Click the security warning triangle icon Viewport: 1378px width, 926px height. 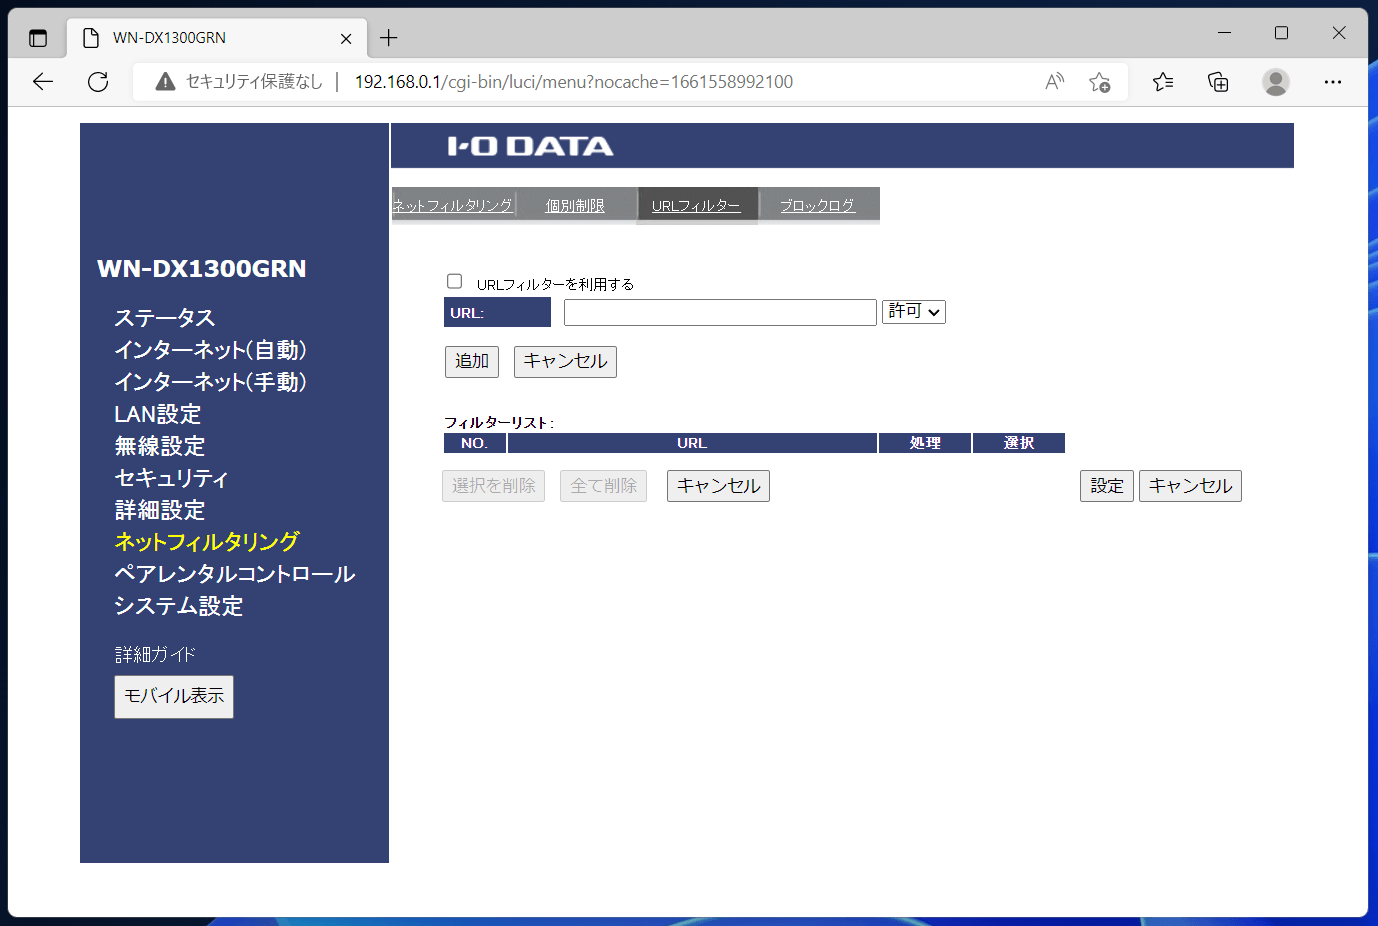tap(166, 82)
